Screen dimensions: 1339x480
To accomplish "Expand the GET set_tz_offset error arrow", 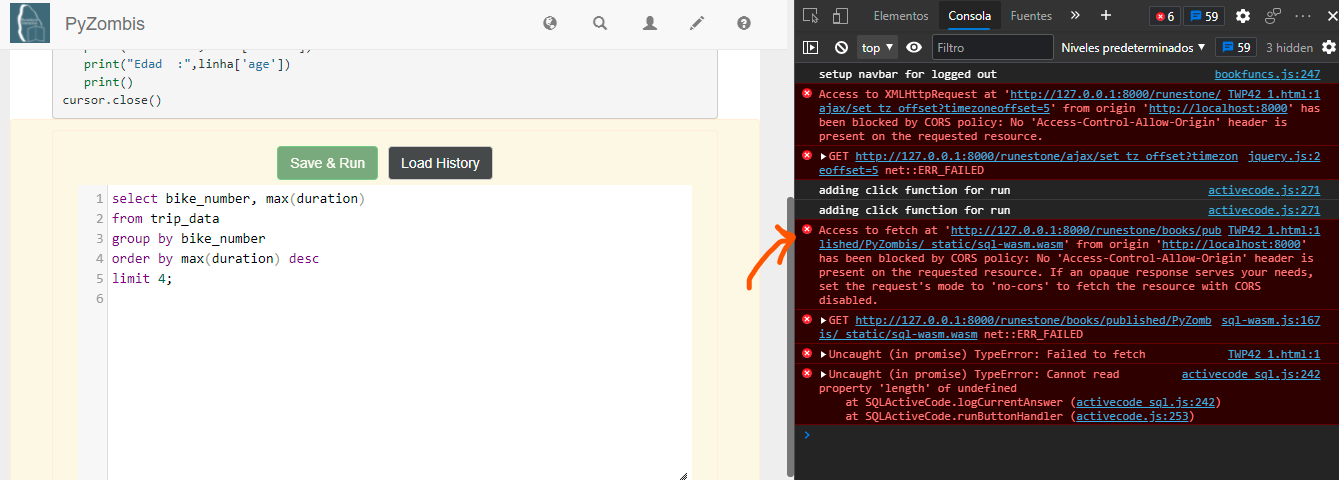I will 824,156.
